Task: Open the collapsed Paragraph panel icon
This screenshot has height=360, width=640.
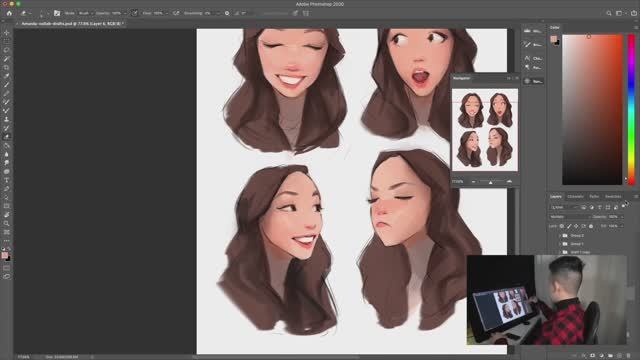Action: (527, 67)
